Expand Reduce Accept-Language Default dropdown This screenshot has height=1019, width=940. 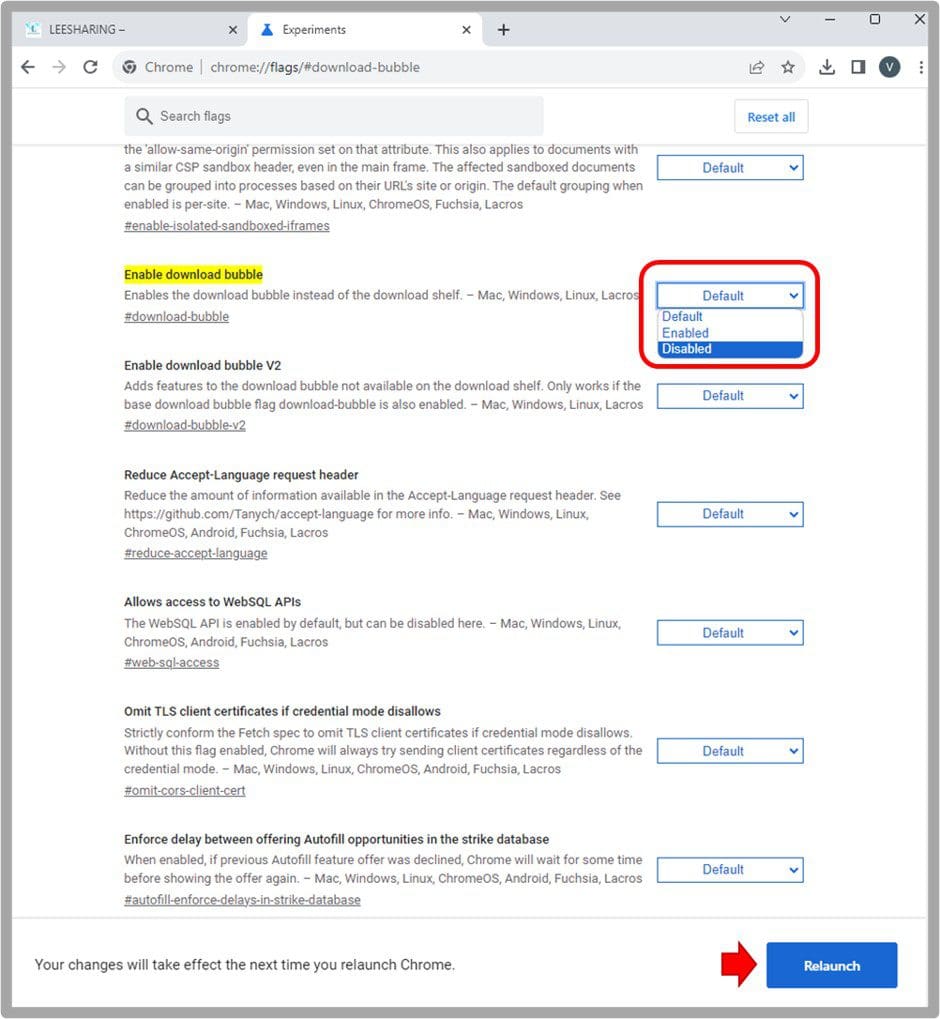730,514
